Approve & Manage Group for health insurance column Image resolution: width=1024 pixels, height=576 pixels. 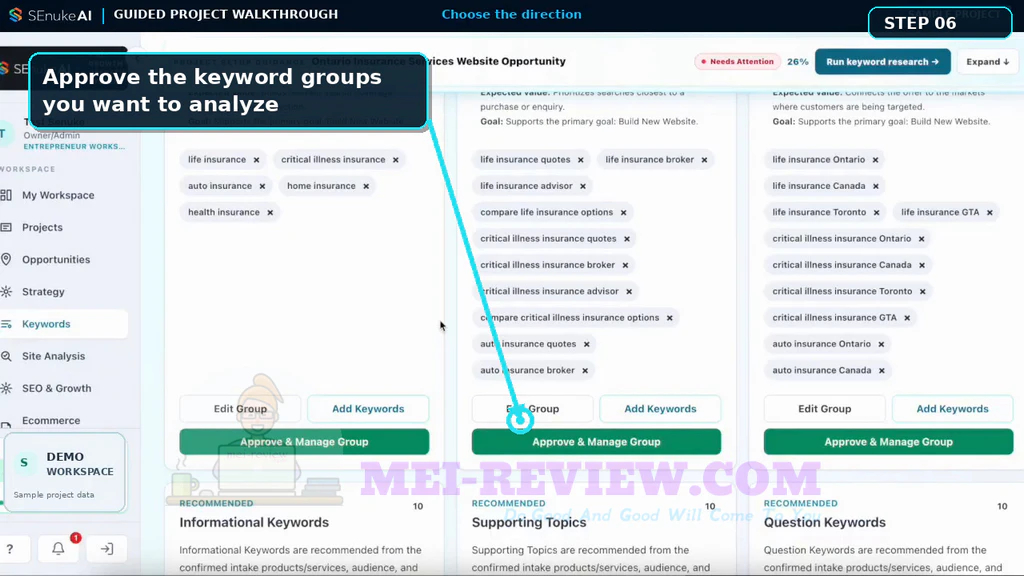tap(304, 442)
